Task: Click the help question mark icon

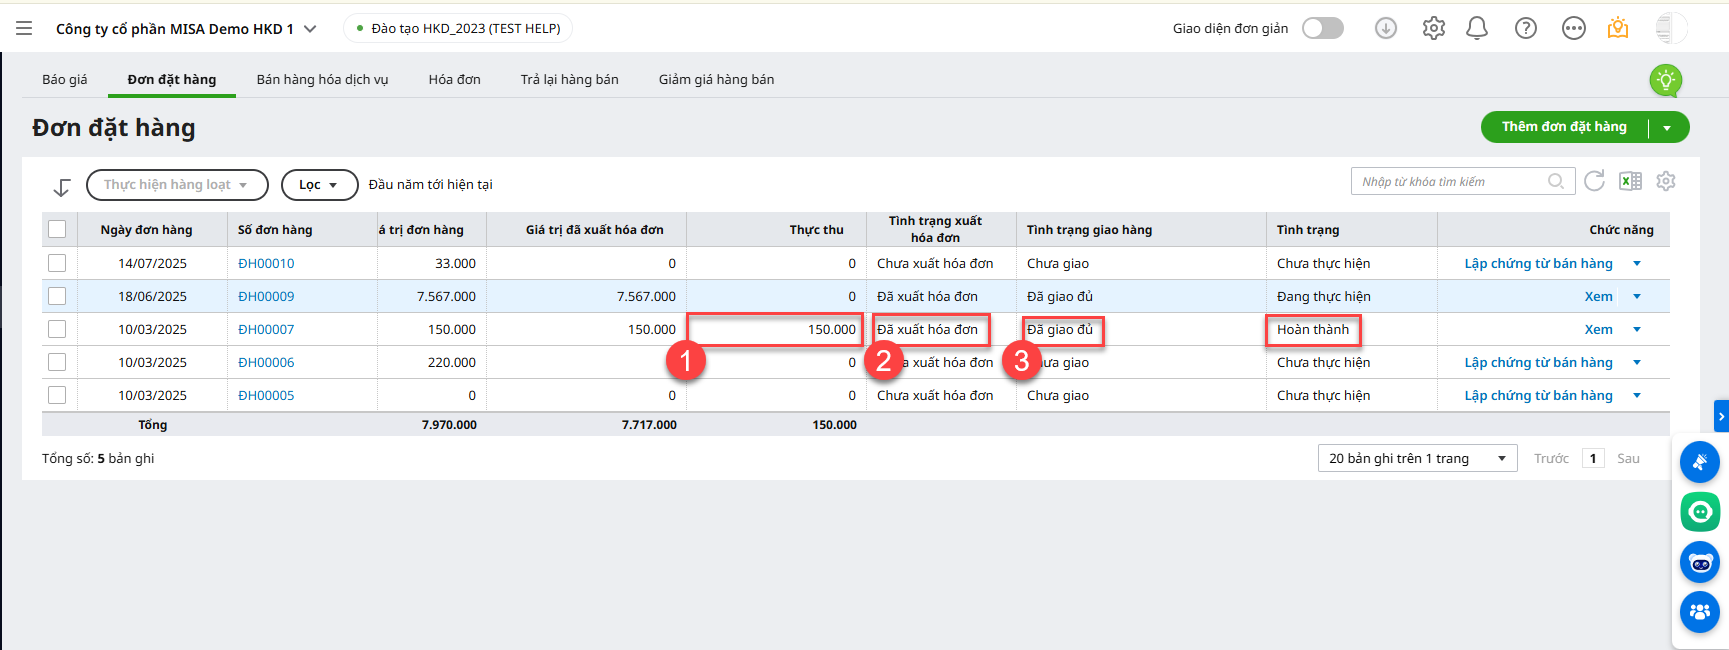Action: [x=1525, y=29]
